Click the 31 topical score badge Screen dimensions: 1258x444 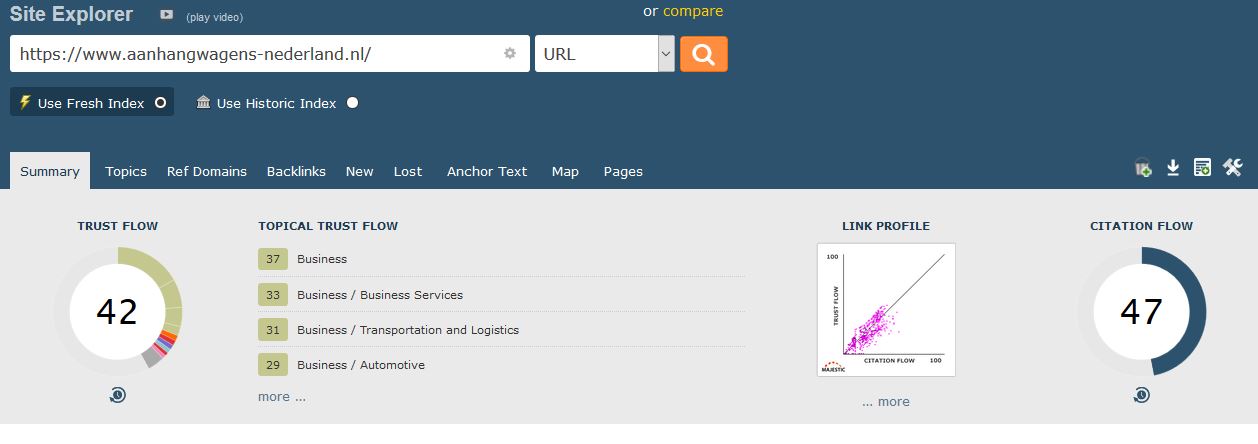[273, 329]
